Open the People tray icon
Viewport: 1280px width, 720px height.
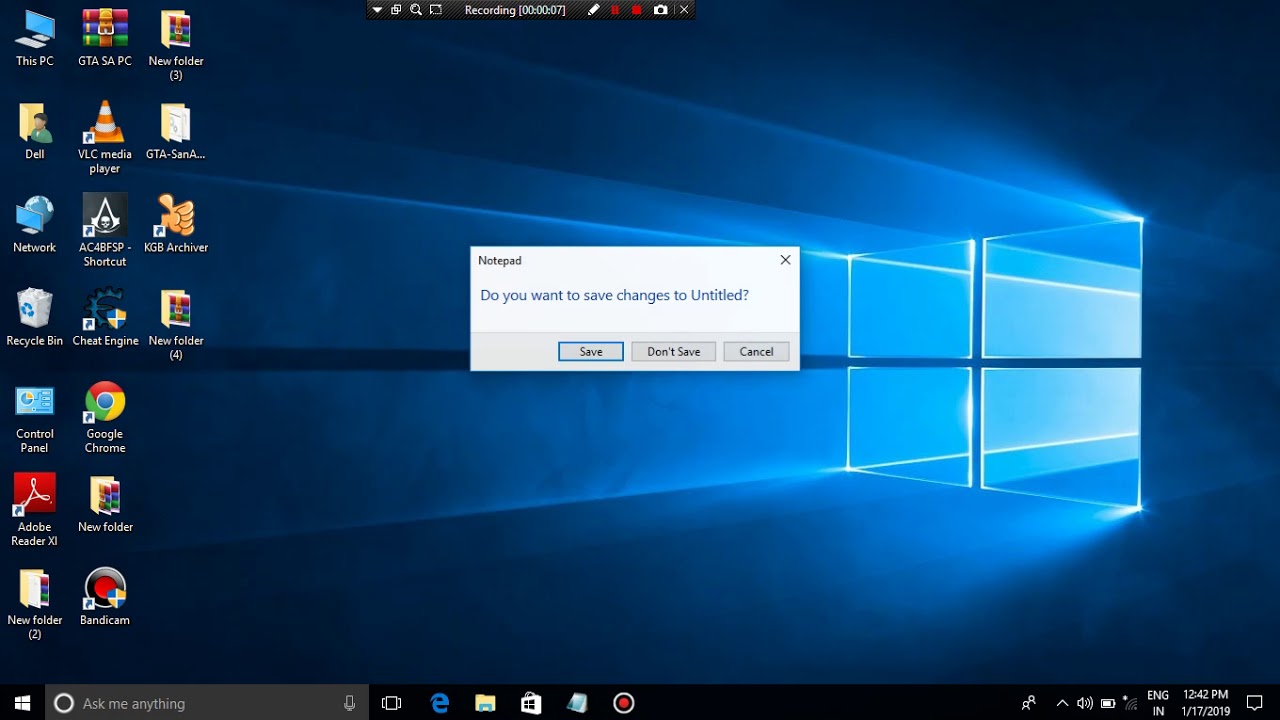click(1028, 703)
